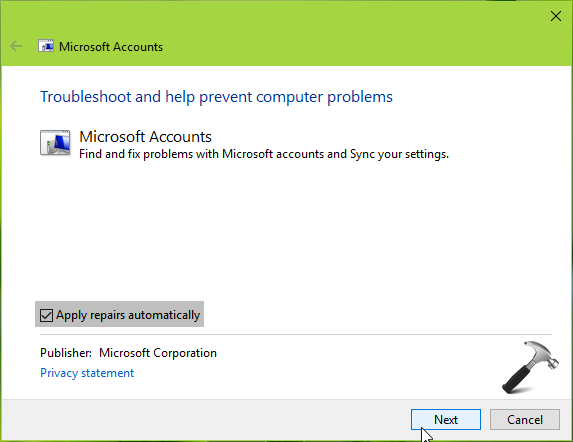Click the 'Find and fix problems' description text
This screenshot has height=442, width=573.
[264, 154]
